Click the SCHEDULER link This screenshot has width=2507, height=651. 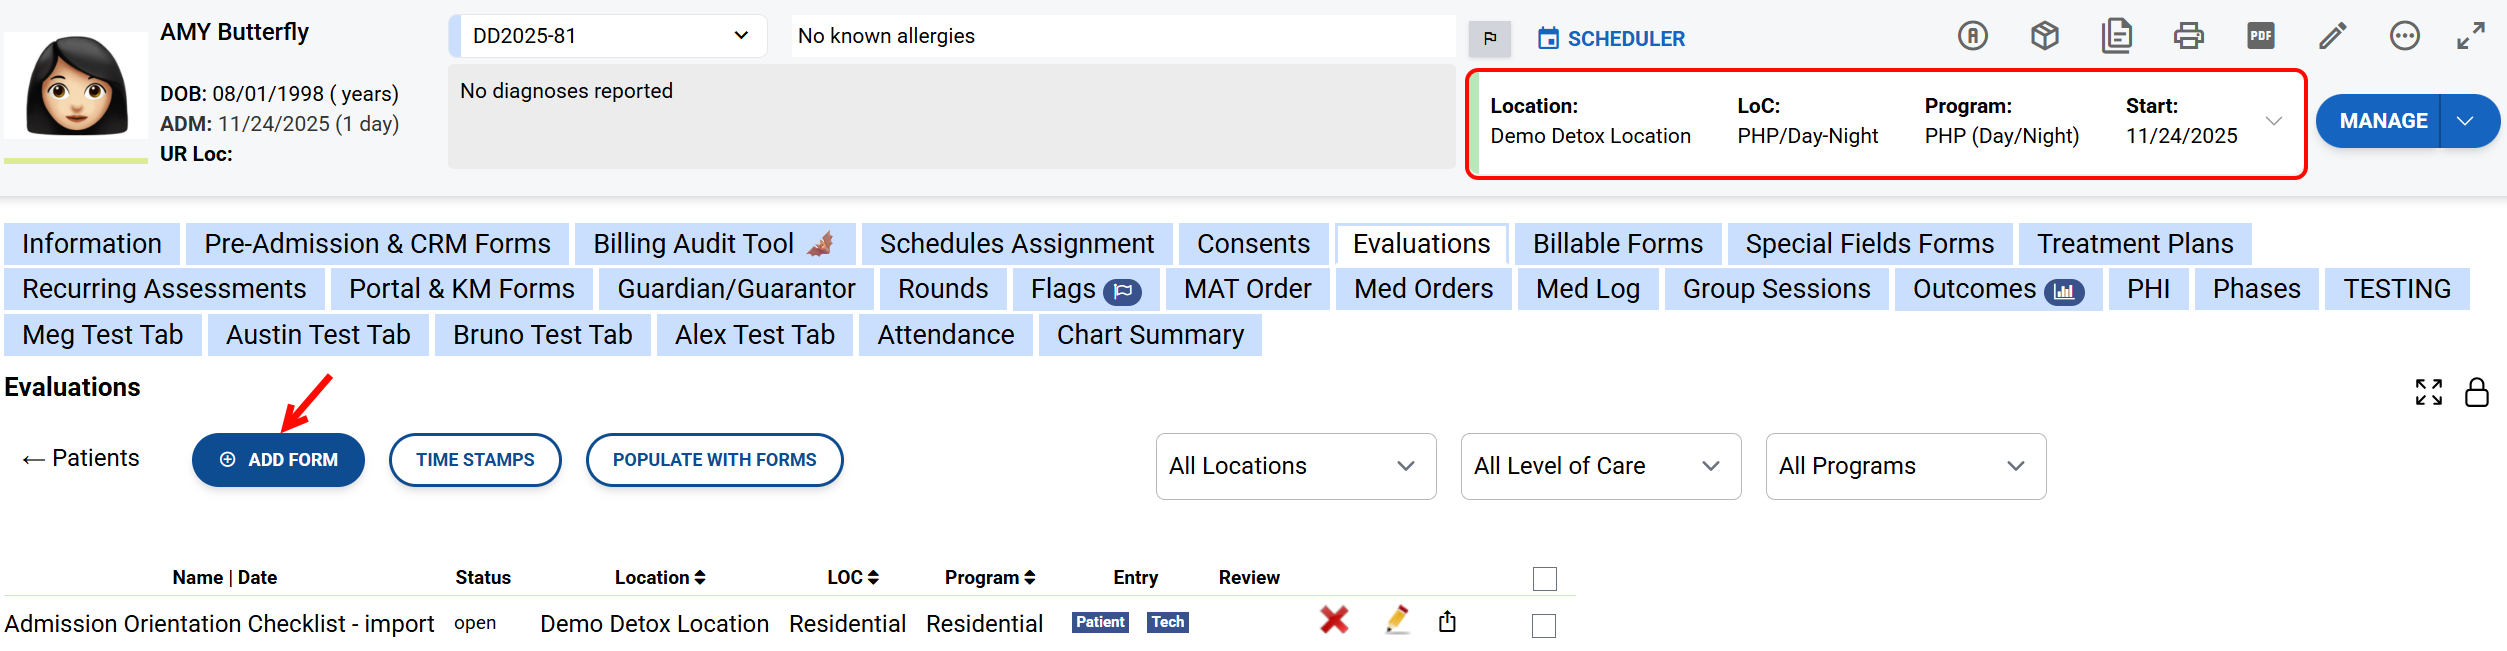pos(1611,38)
